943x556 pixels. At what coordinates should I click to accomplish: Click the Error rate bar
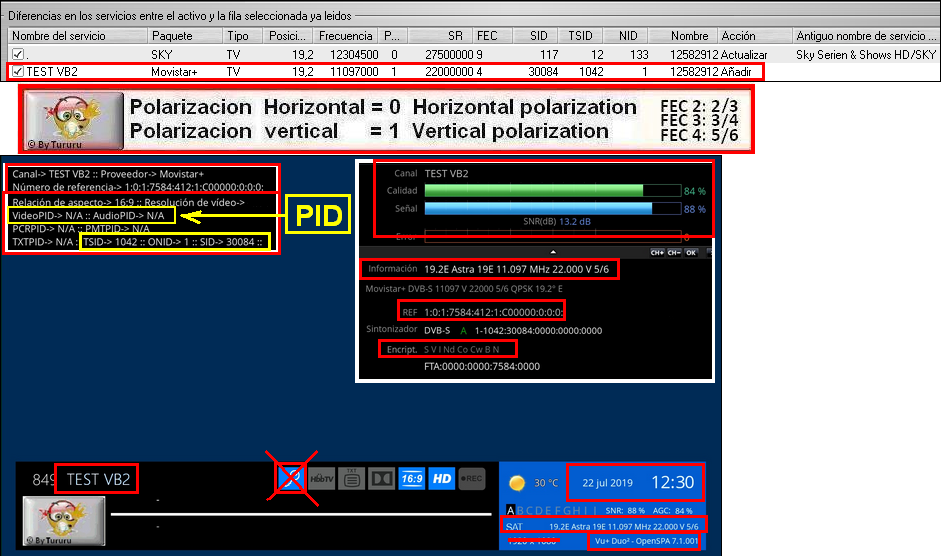coord(553,236)
